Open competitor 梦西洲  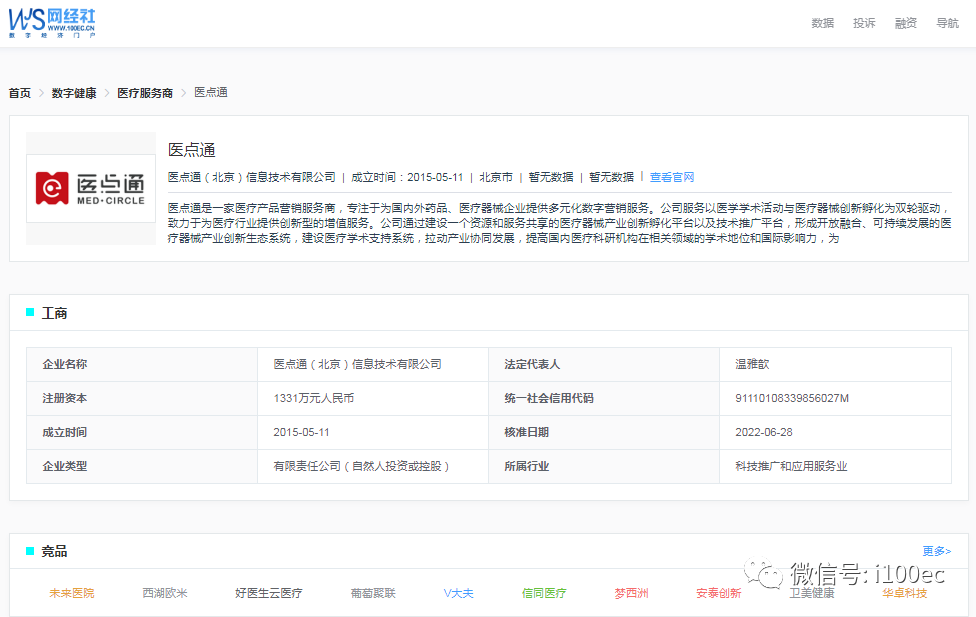pos(631,593)
